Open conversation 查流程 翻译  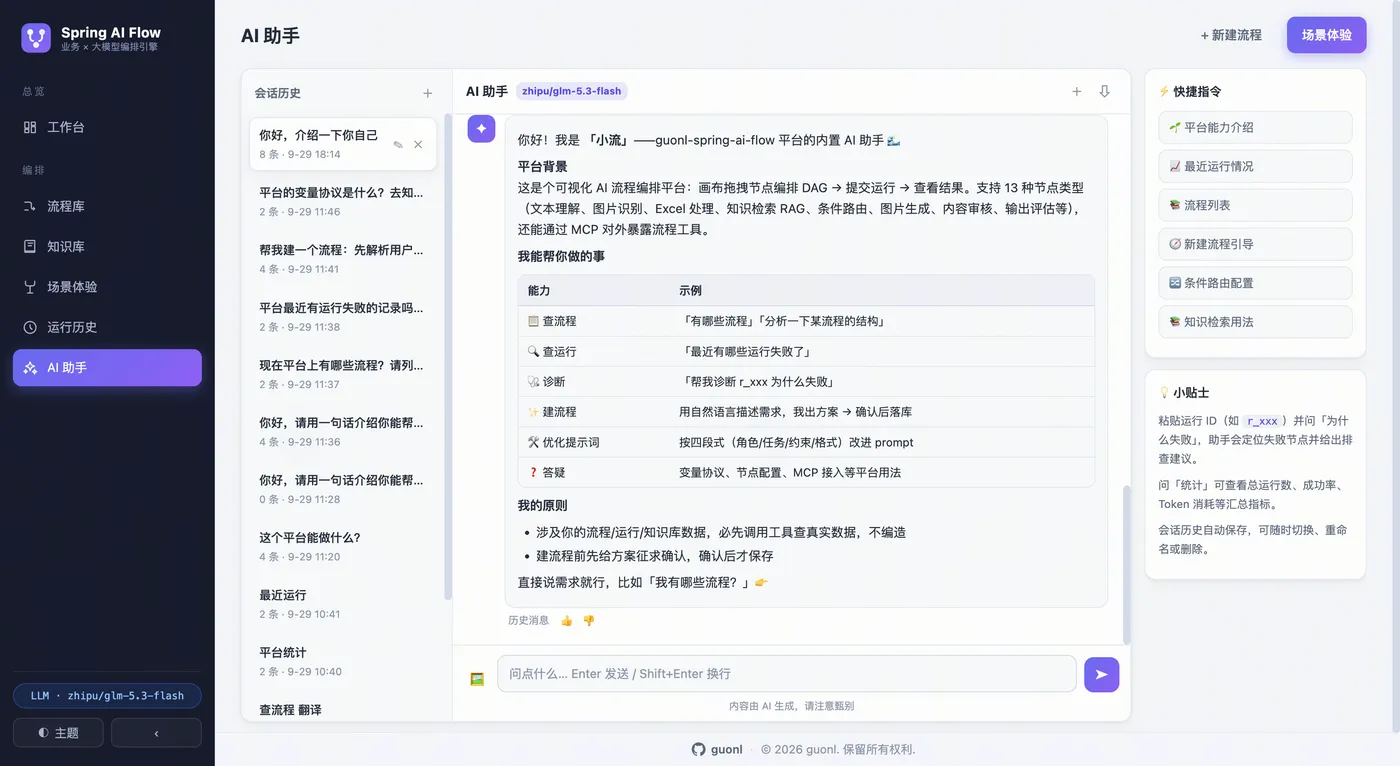pyautogui.click(x=343, y=709)
